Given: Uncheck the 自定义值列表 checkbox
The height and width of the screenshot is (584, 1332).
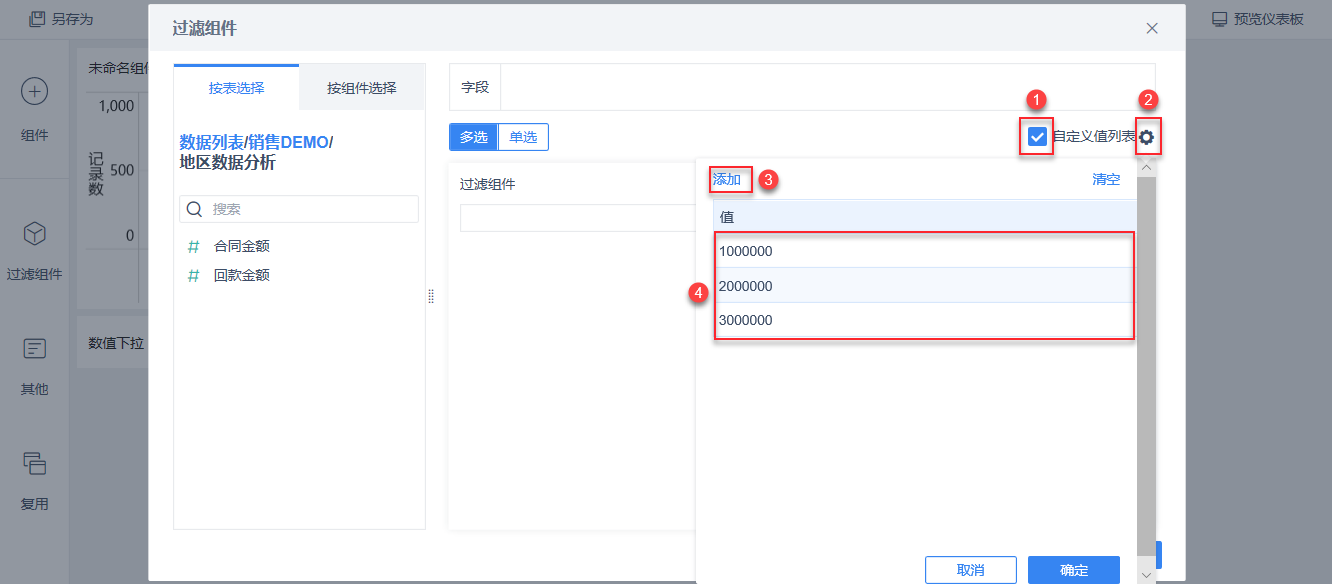Looking at the screenshot, I should coord(1037,137).
